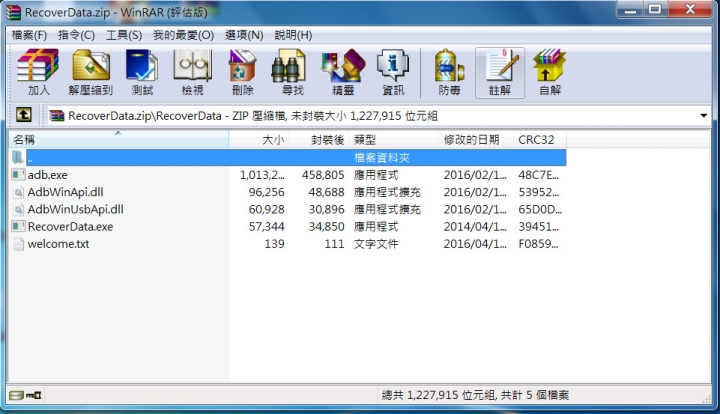The image size is (720, 414).
Task: Click the 測試 (Test) toolbar icon
Action: [x=142, y=65]
